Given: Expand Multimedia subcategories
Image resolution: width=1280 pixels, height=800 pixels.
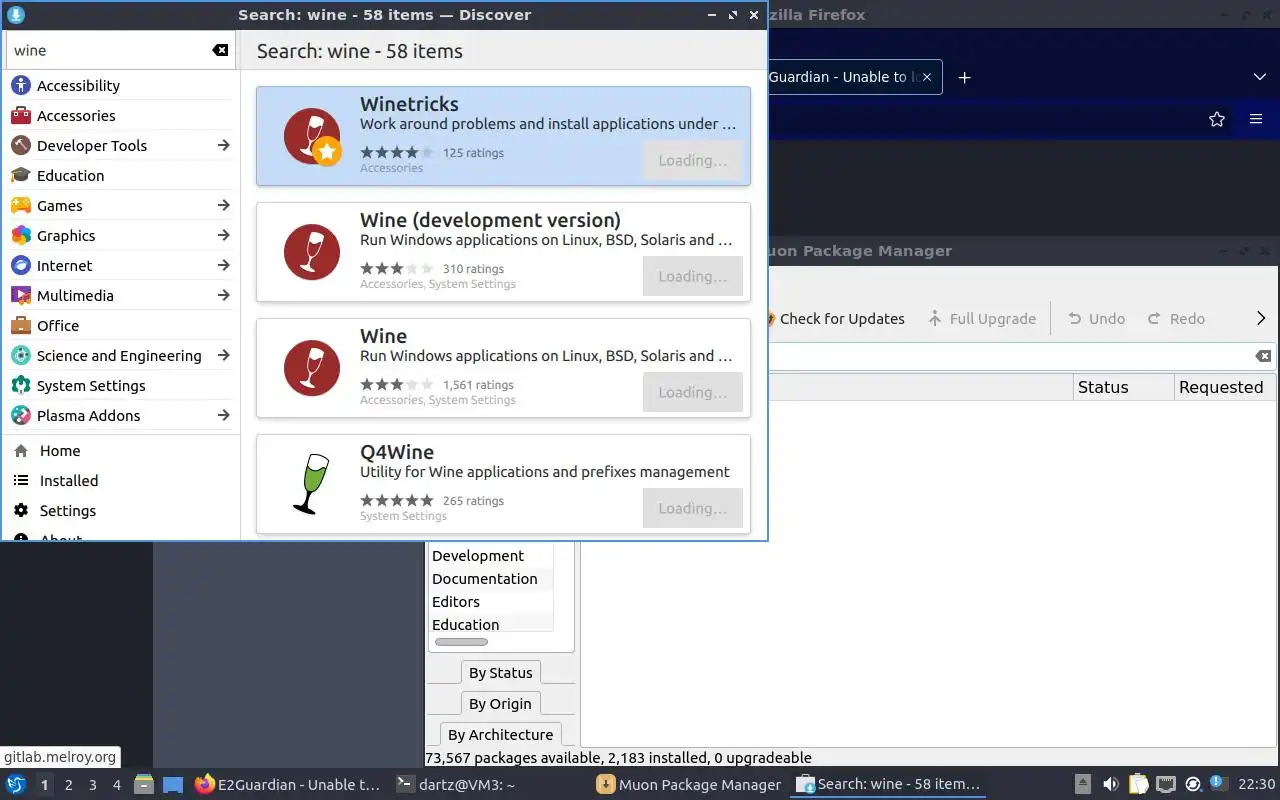Looking at the screenshot, I should coord(223,295).
